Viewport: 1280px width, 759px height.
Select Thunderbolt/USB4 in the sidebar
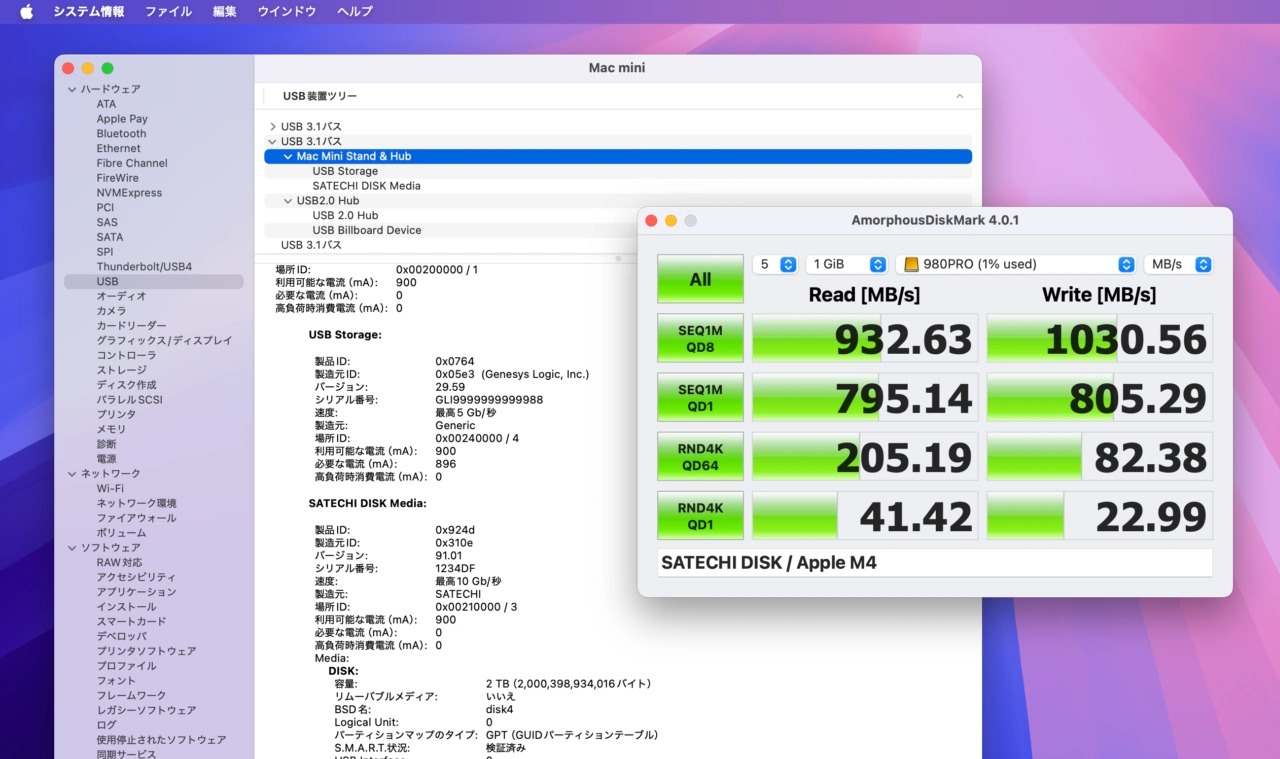click(144, 267)
